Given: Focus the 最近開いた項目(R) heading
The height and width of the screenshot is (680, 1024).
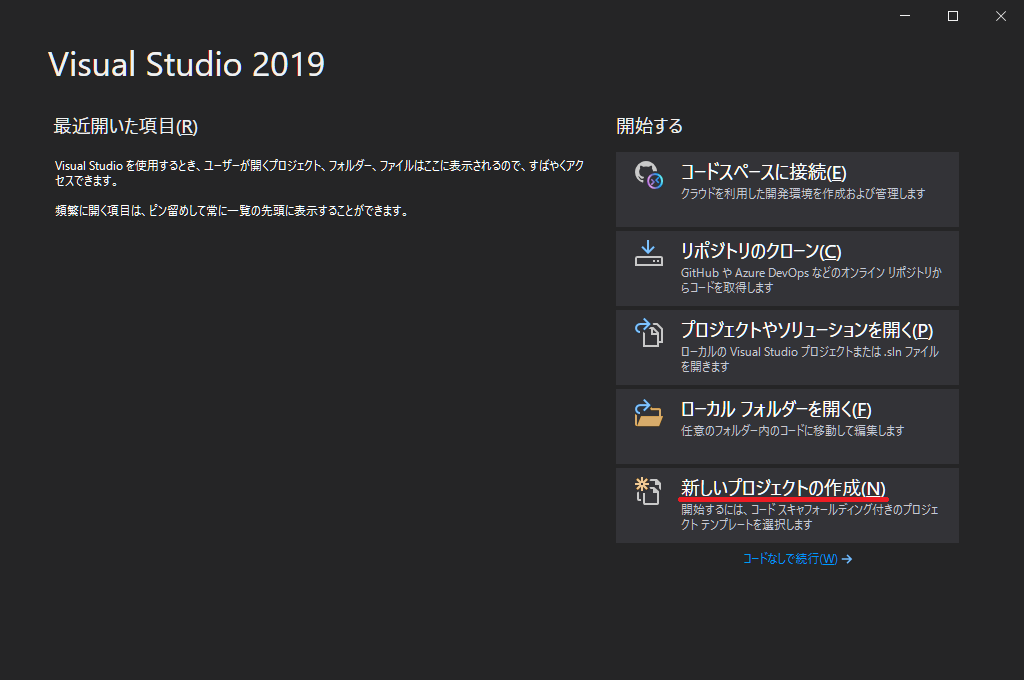Looking at the screenshot, I should pyautogui.click(x=125, y=127).
